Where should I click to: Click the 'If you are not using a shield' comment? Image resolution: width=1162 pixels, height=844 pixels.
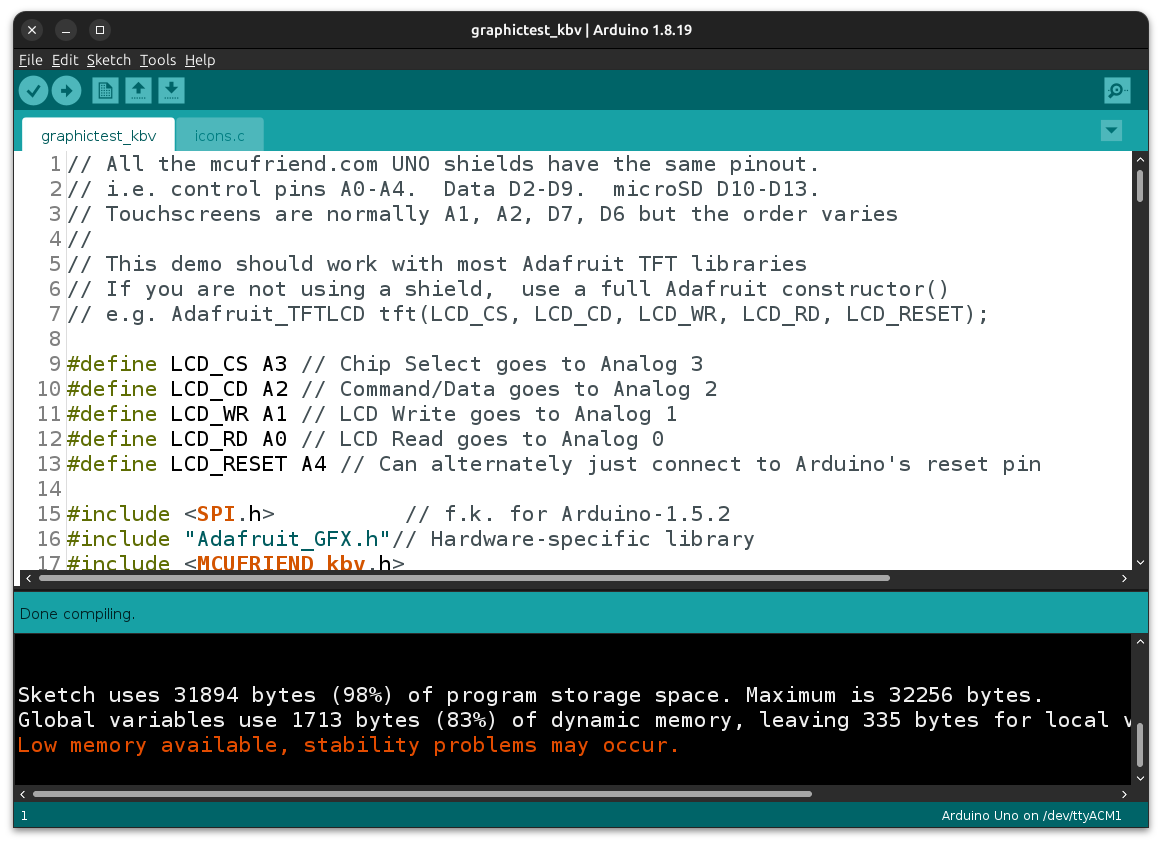pos(508,289)
